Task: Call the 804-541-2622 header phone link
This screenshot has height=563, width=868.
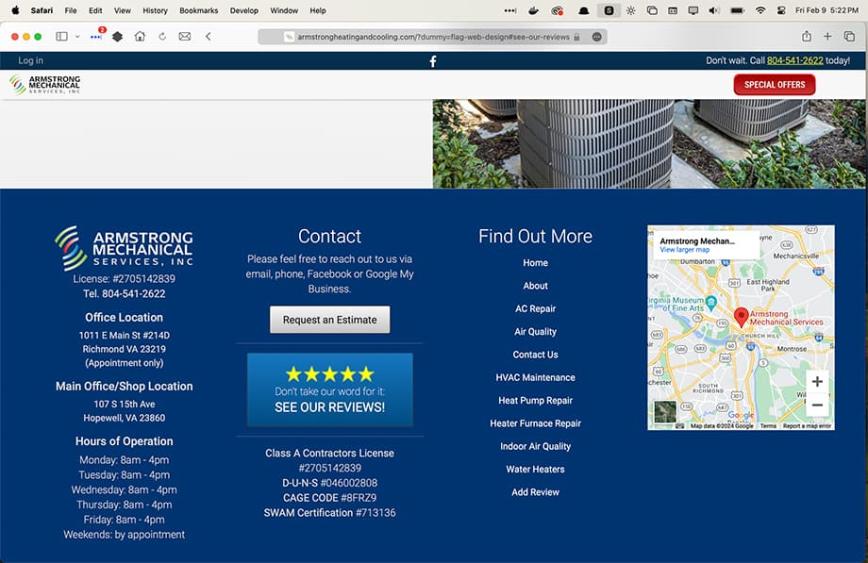Action: pos(795,60)
